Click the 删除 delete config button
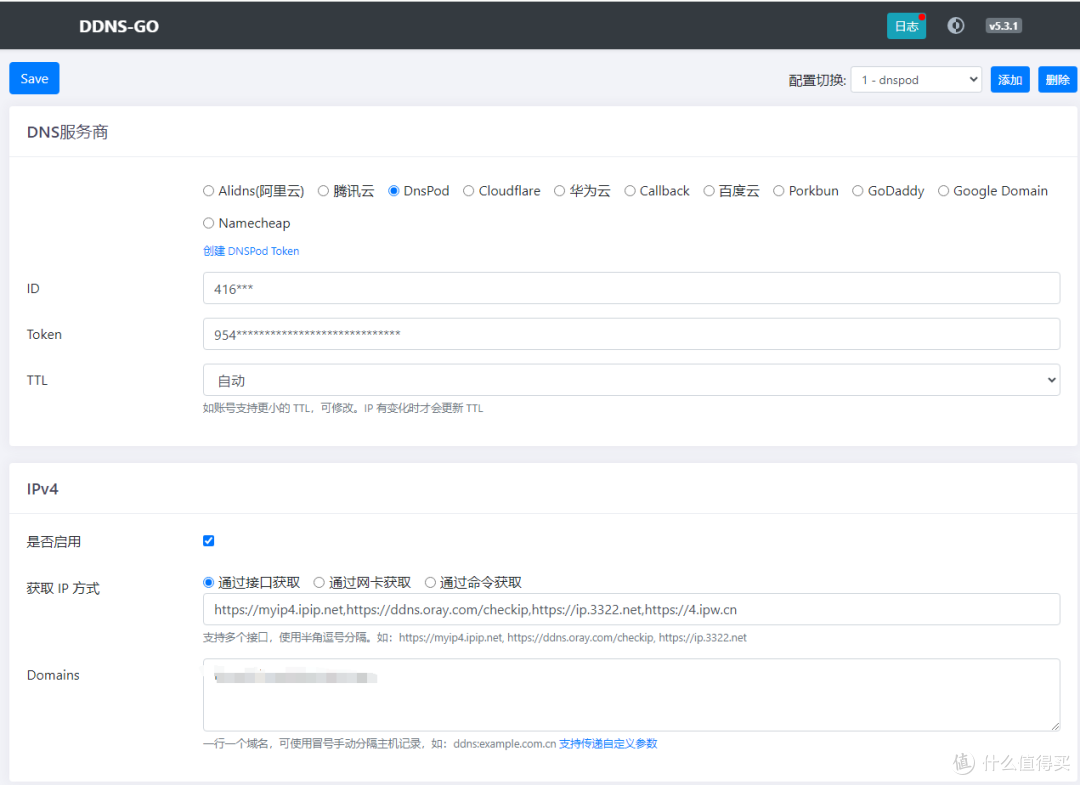This screenshot has height=785, width=1080. [x=1057, y=80]
